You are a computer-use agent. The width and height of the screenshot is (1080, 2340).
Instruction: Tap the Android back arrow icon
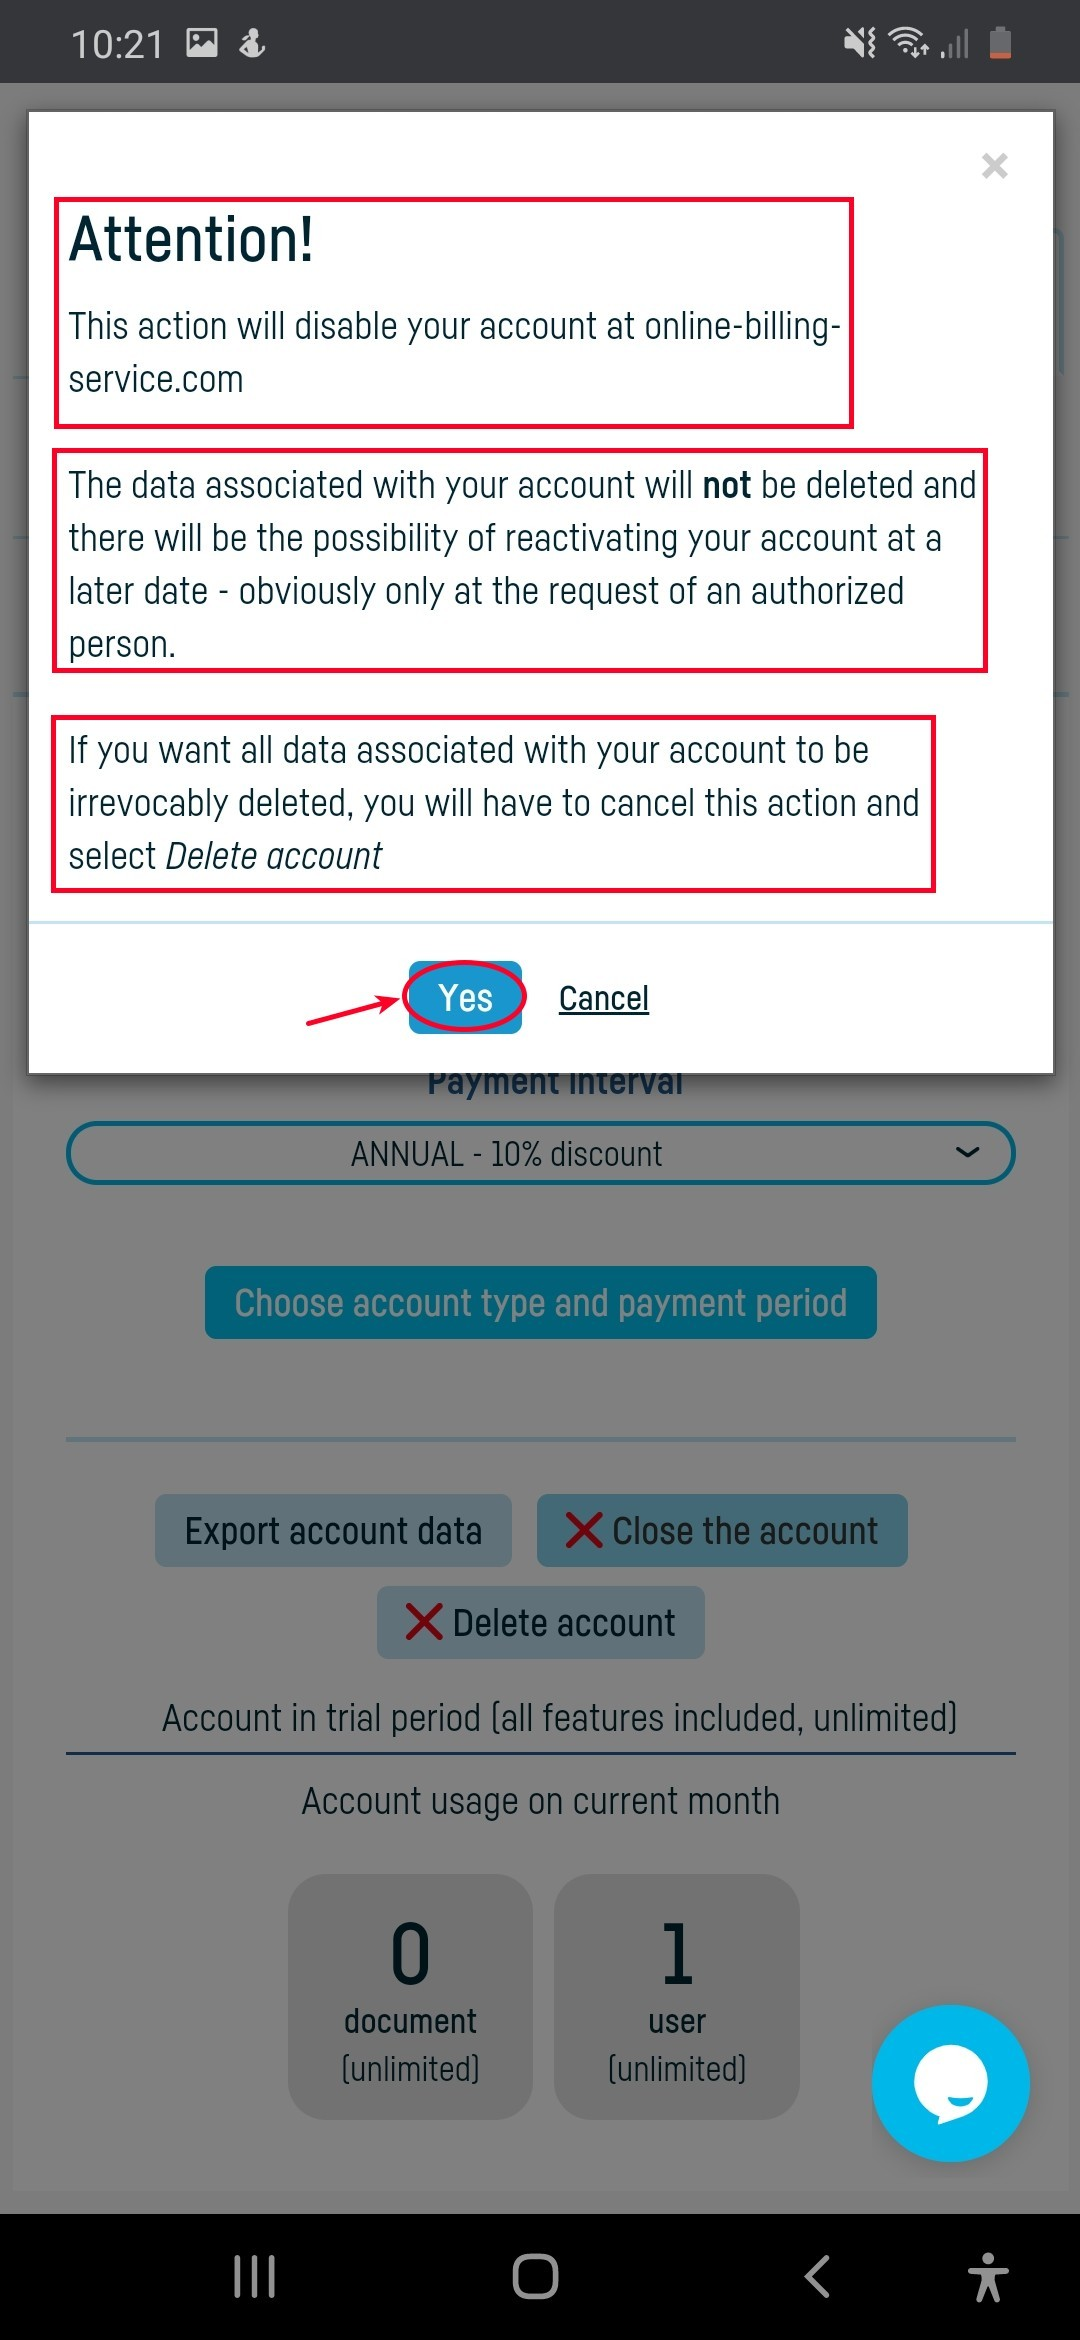[x=817, y=2277]
